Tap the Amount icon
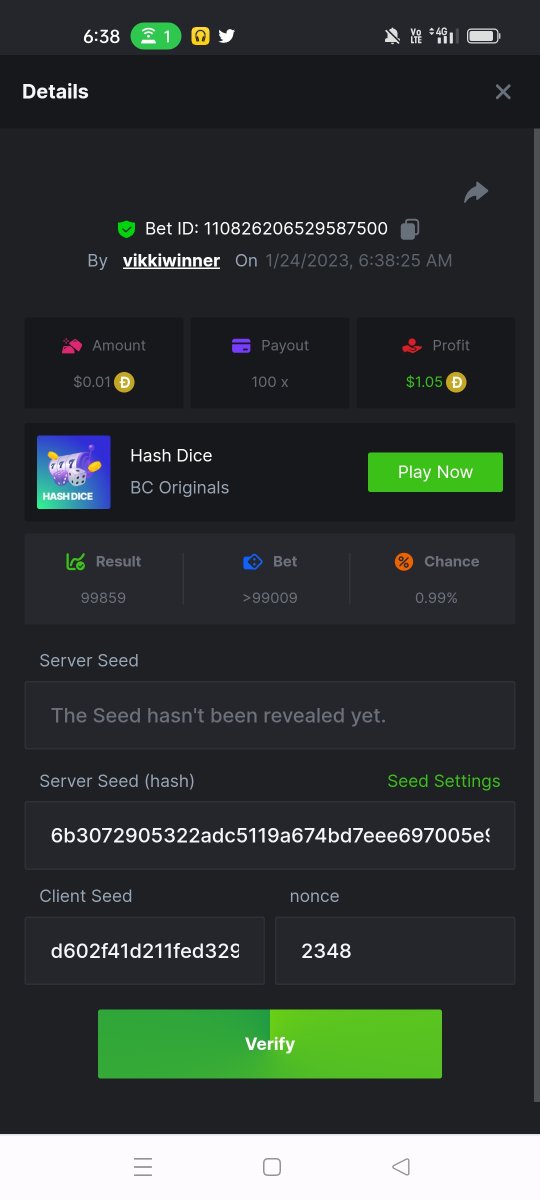The image size is (540, 1200). click(x=71, y=346)
